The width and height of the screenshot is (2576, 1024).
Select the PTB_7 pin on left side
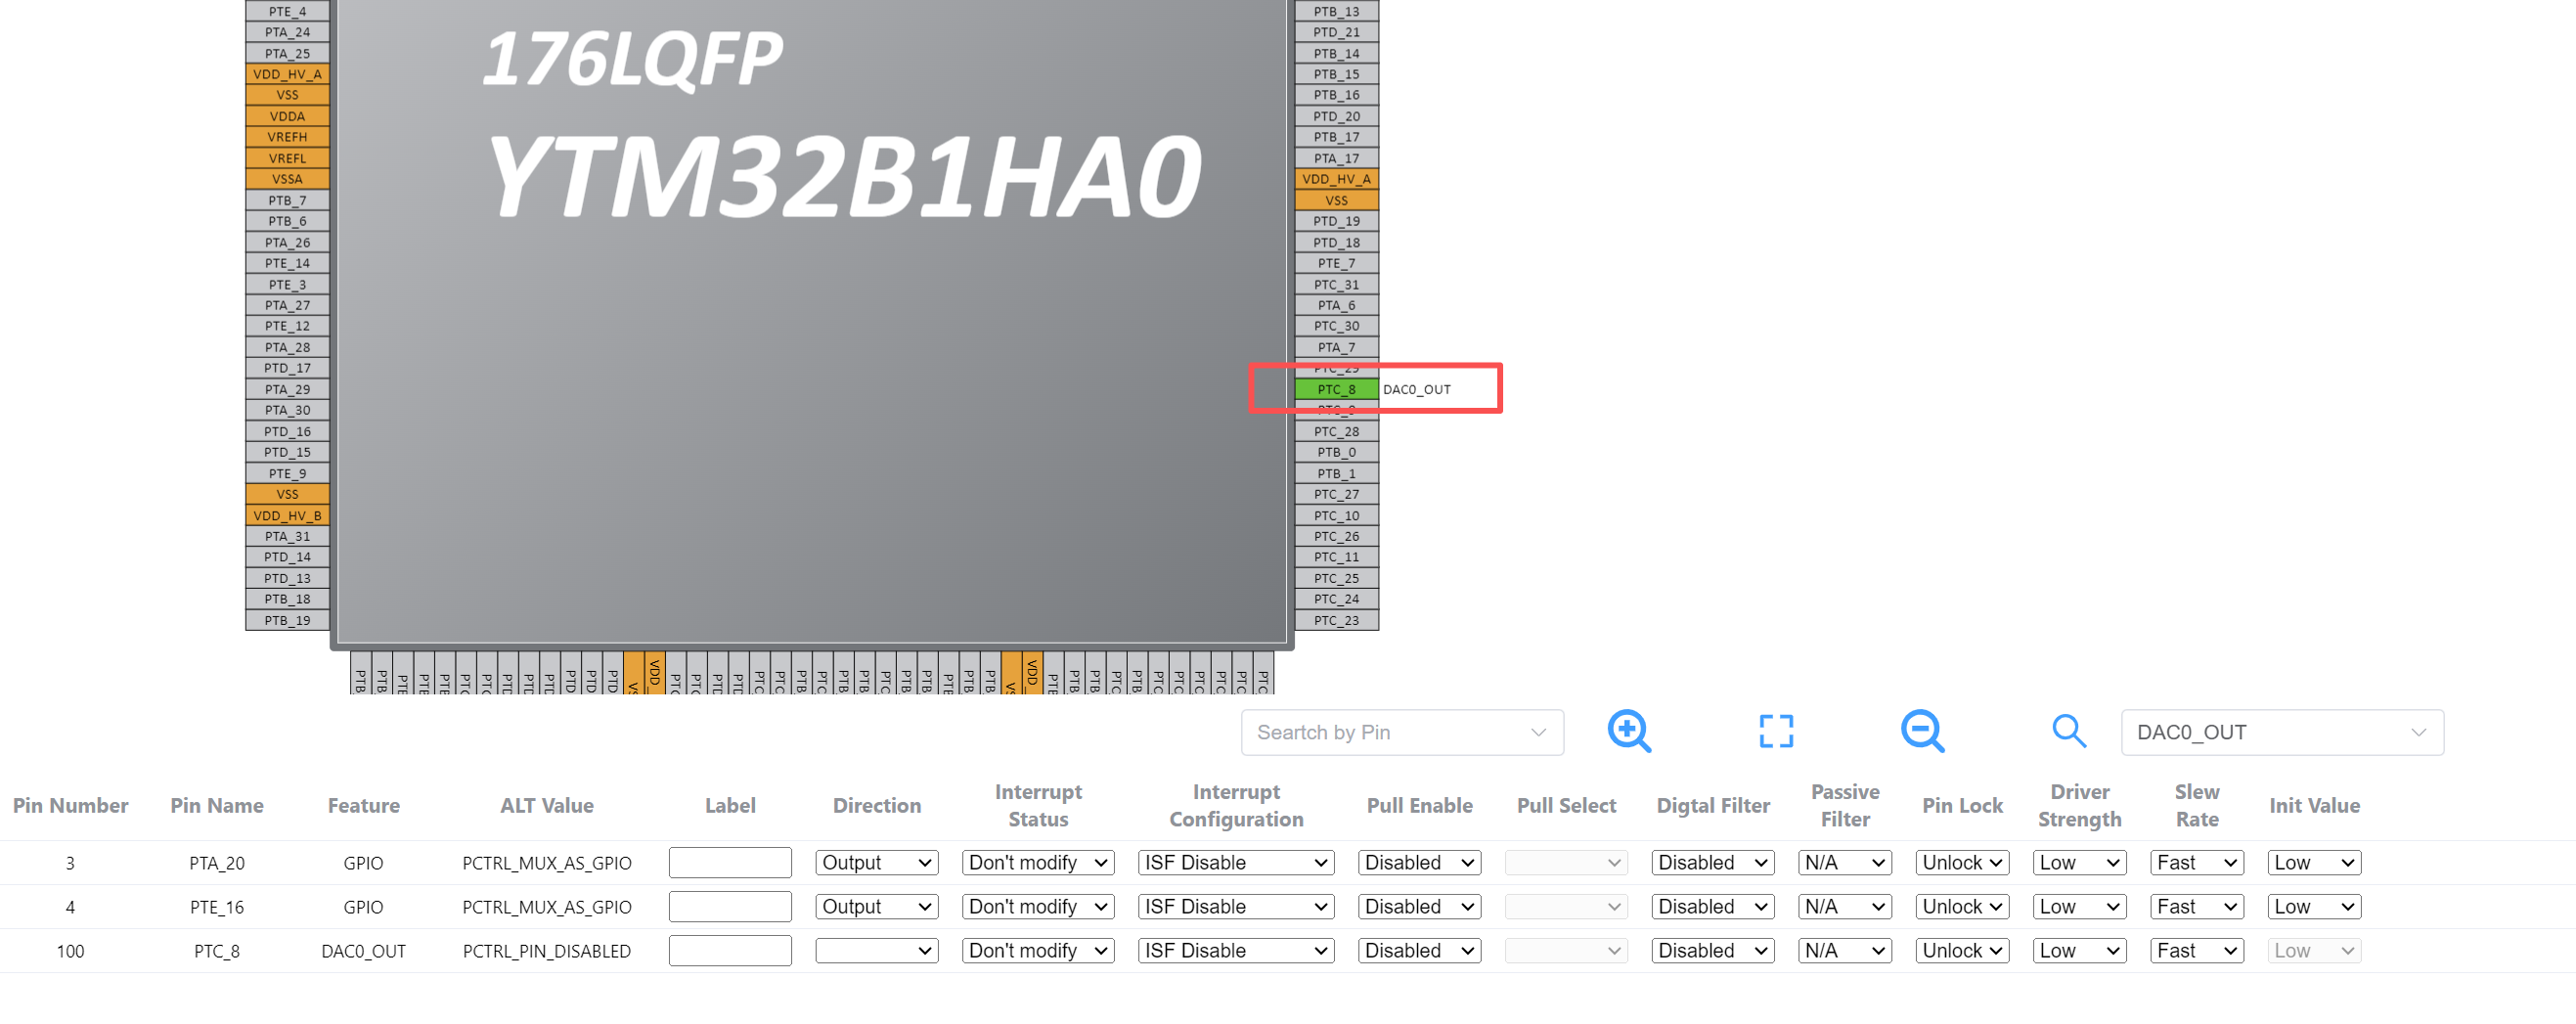tap(287, 200)
